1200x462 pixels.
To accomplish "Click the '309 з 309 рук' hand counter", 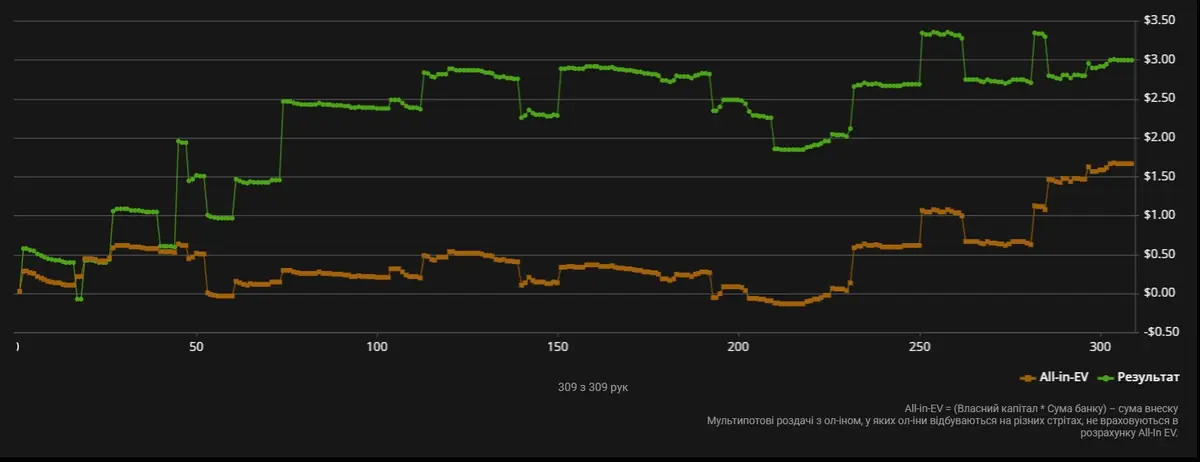I will (593, 387).
